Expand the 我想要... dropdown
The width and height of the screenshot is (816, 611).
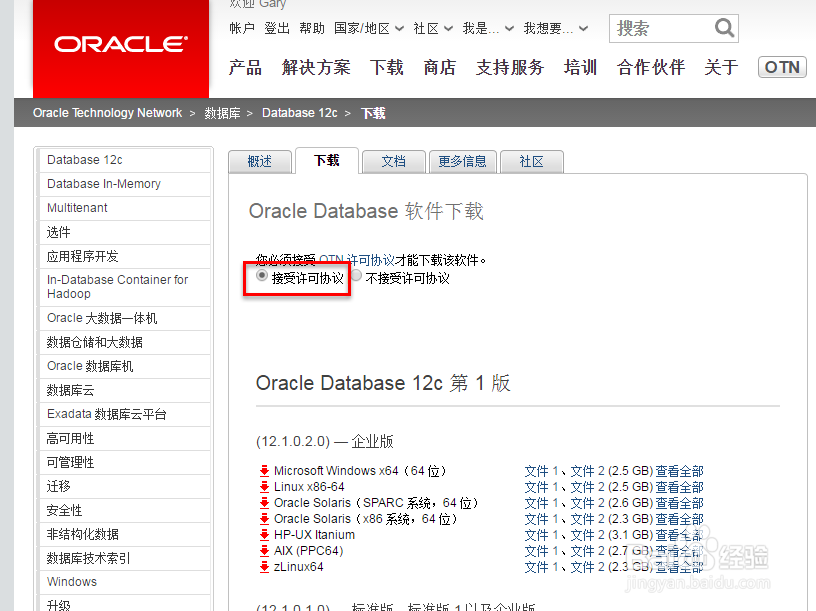point(556,29)
